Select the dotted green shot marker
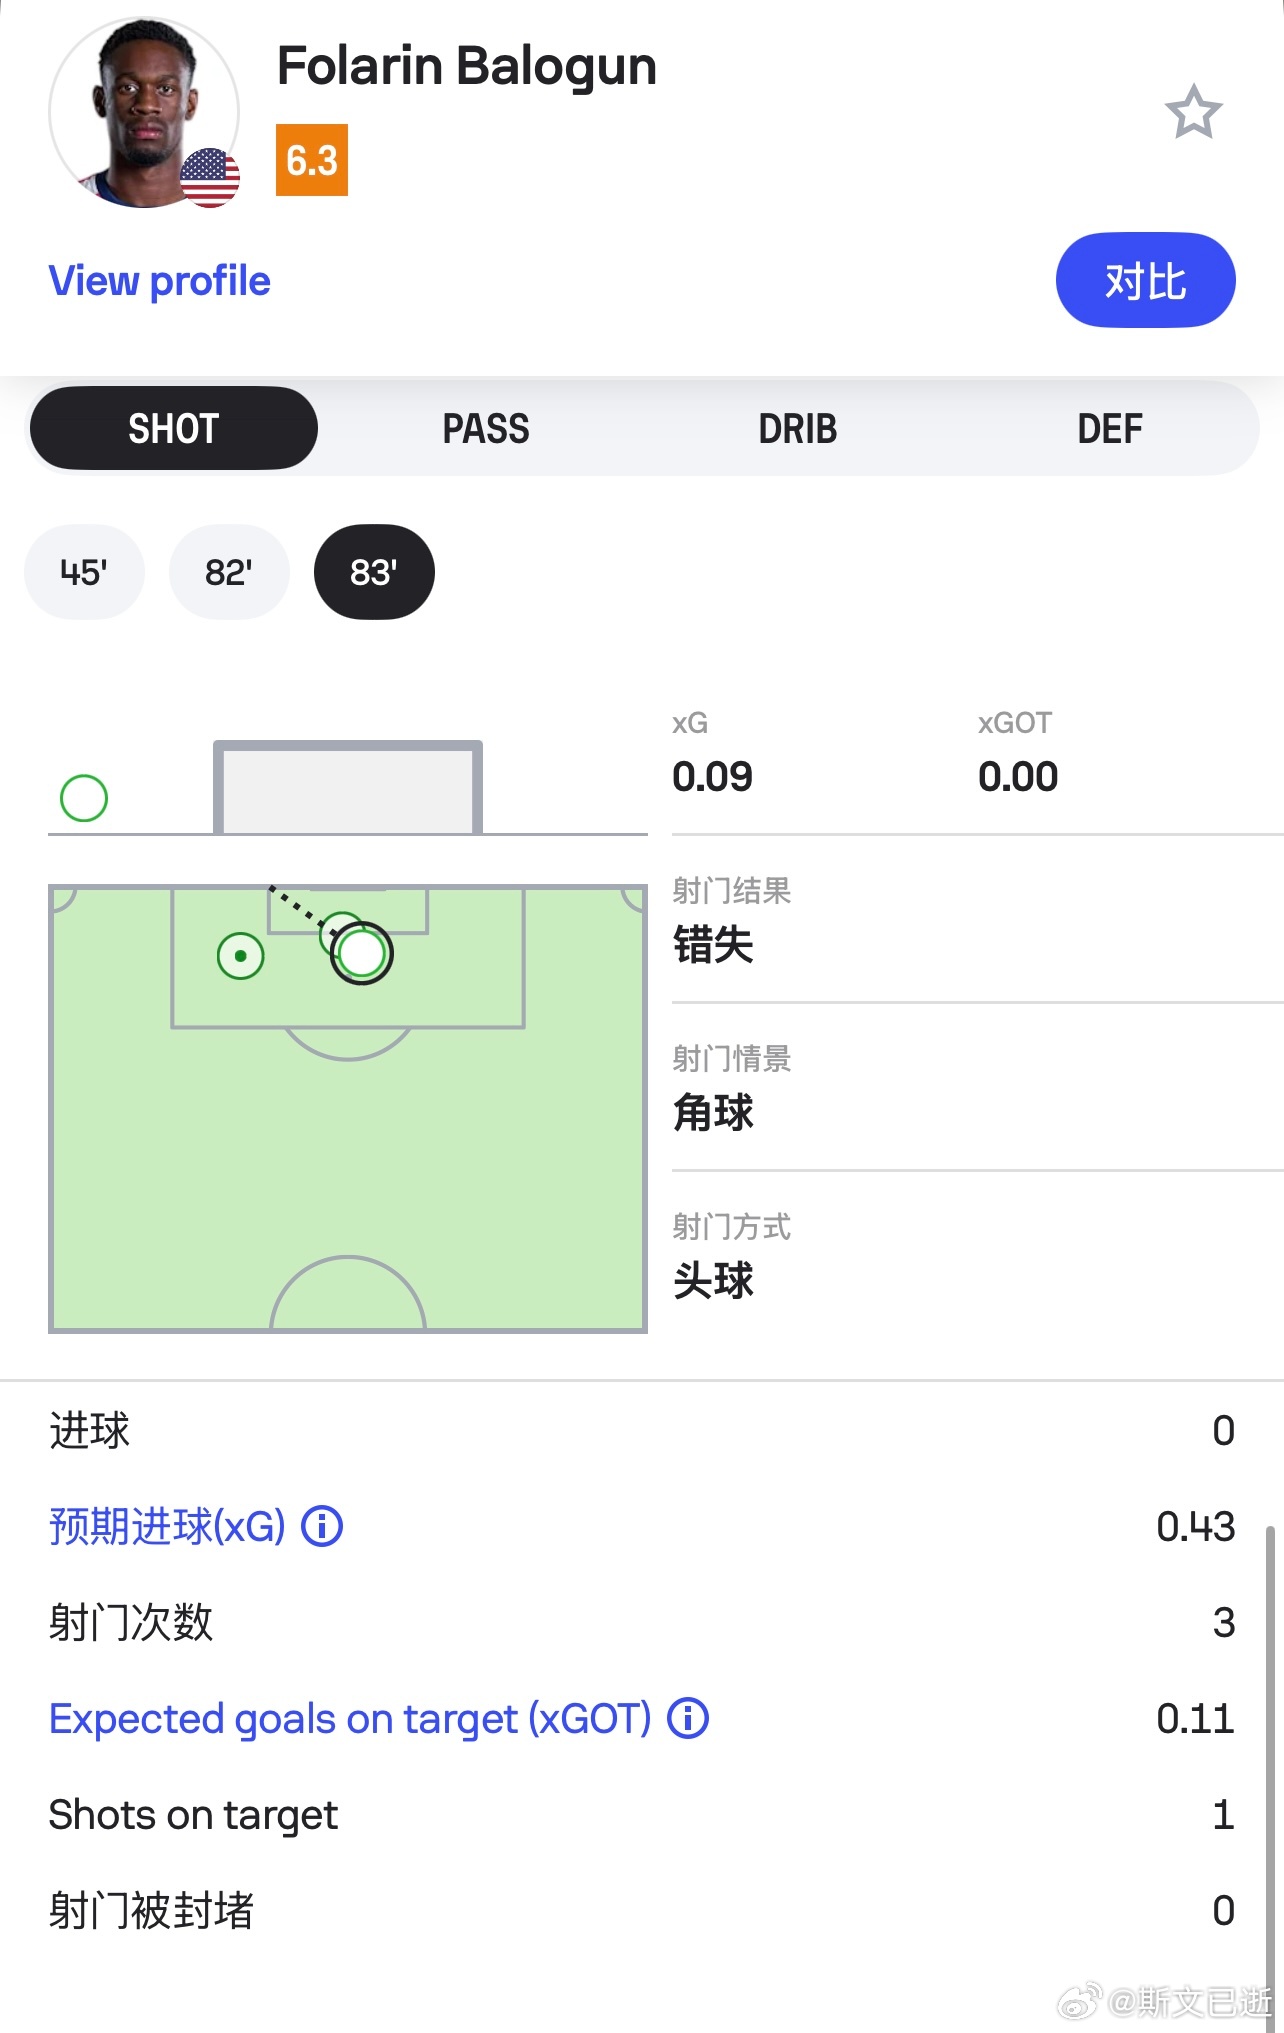1284x2033 pixels. point(241,956)
